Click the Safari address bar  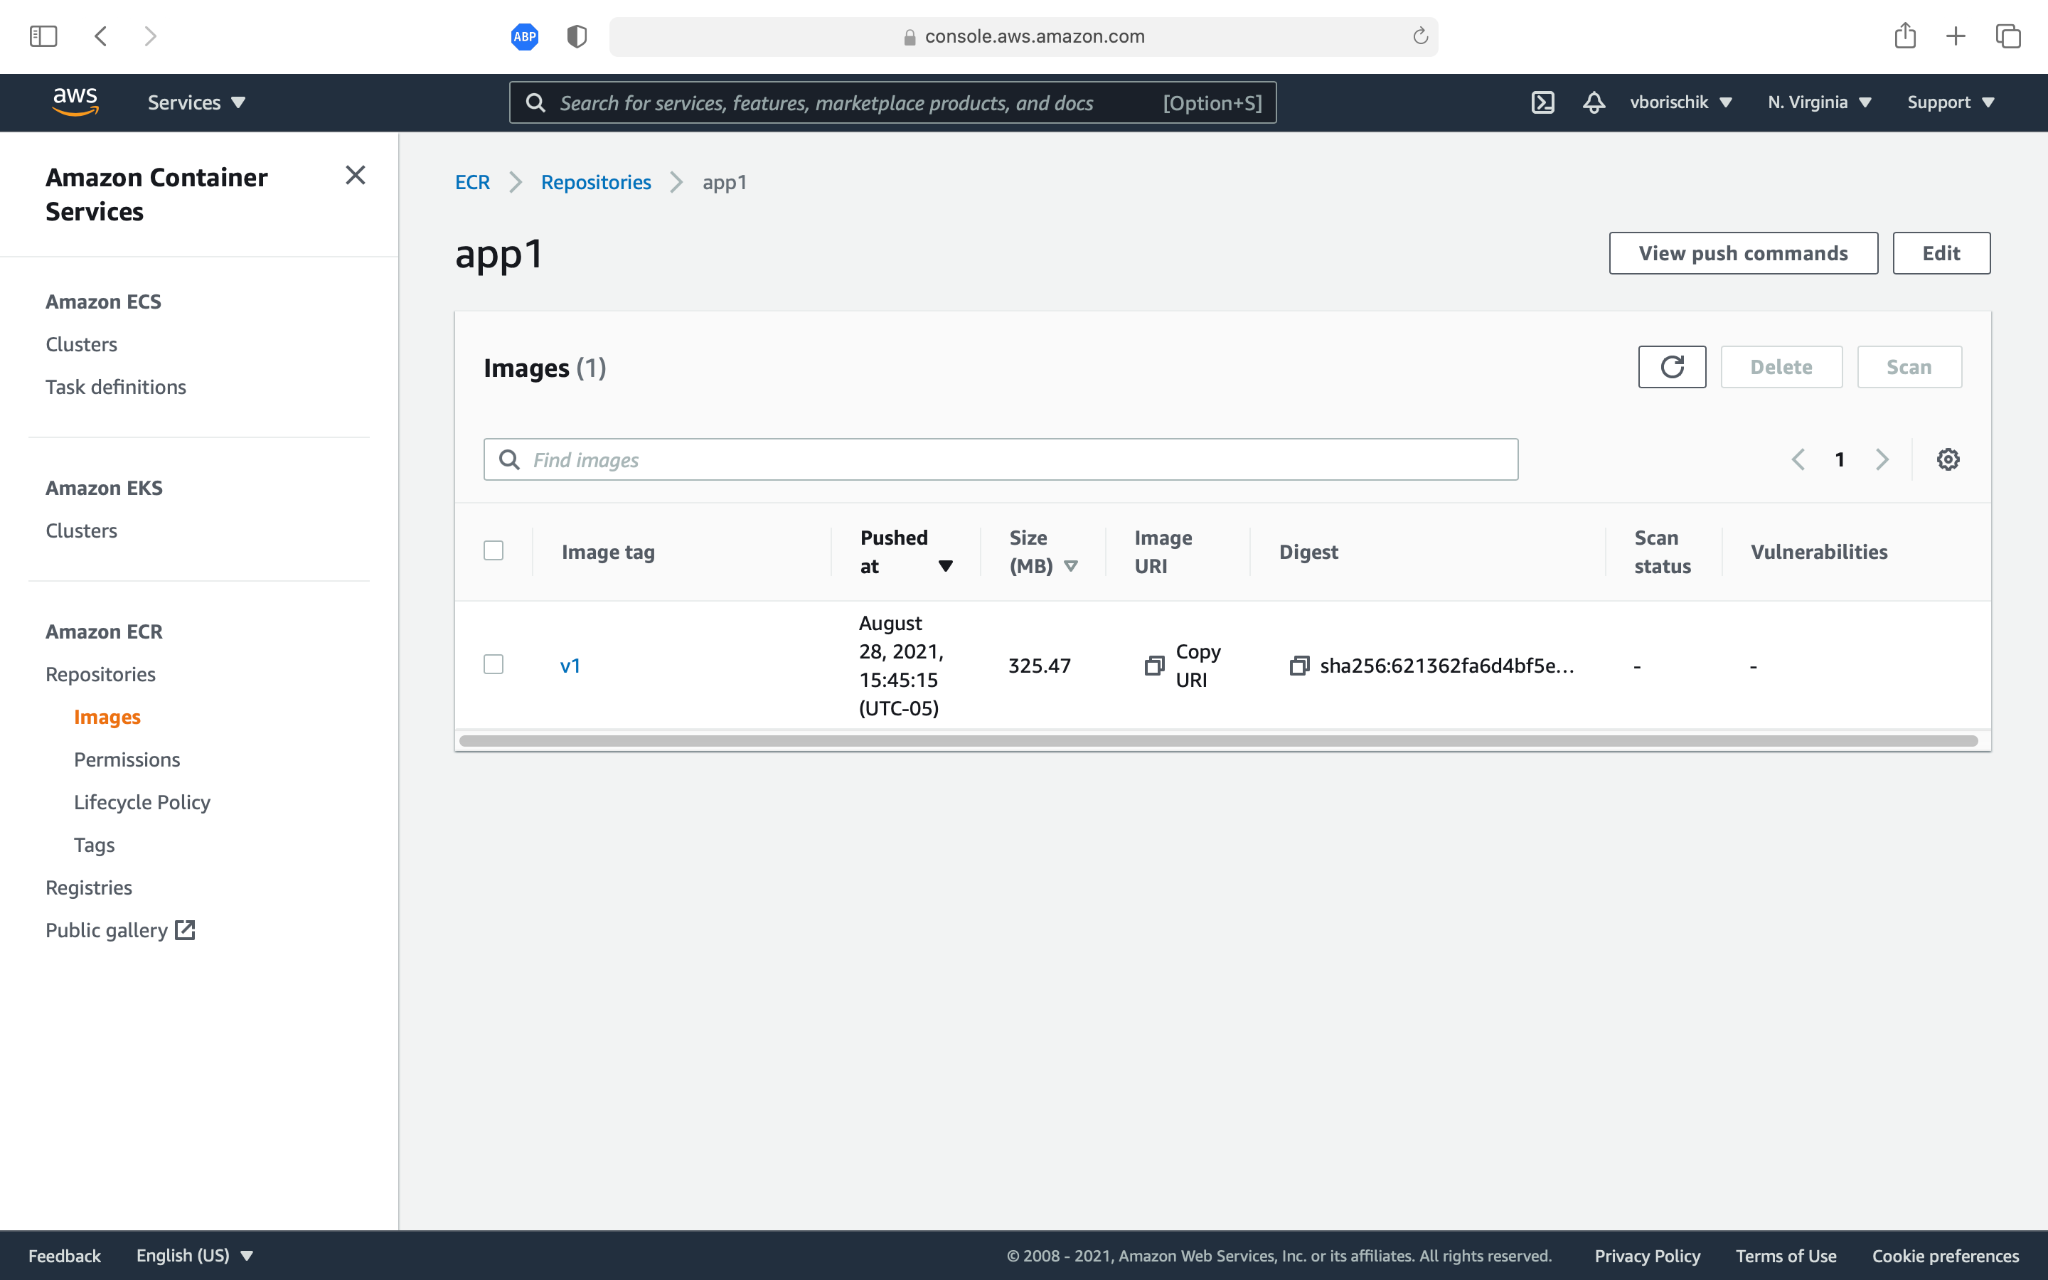(x=1023, y=37)
